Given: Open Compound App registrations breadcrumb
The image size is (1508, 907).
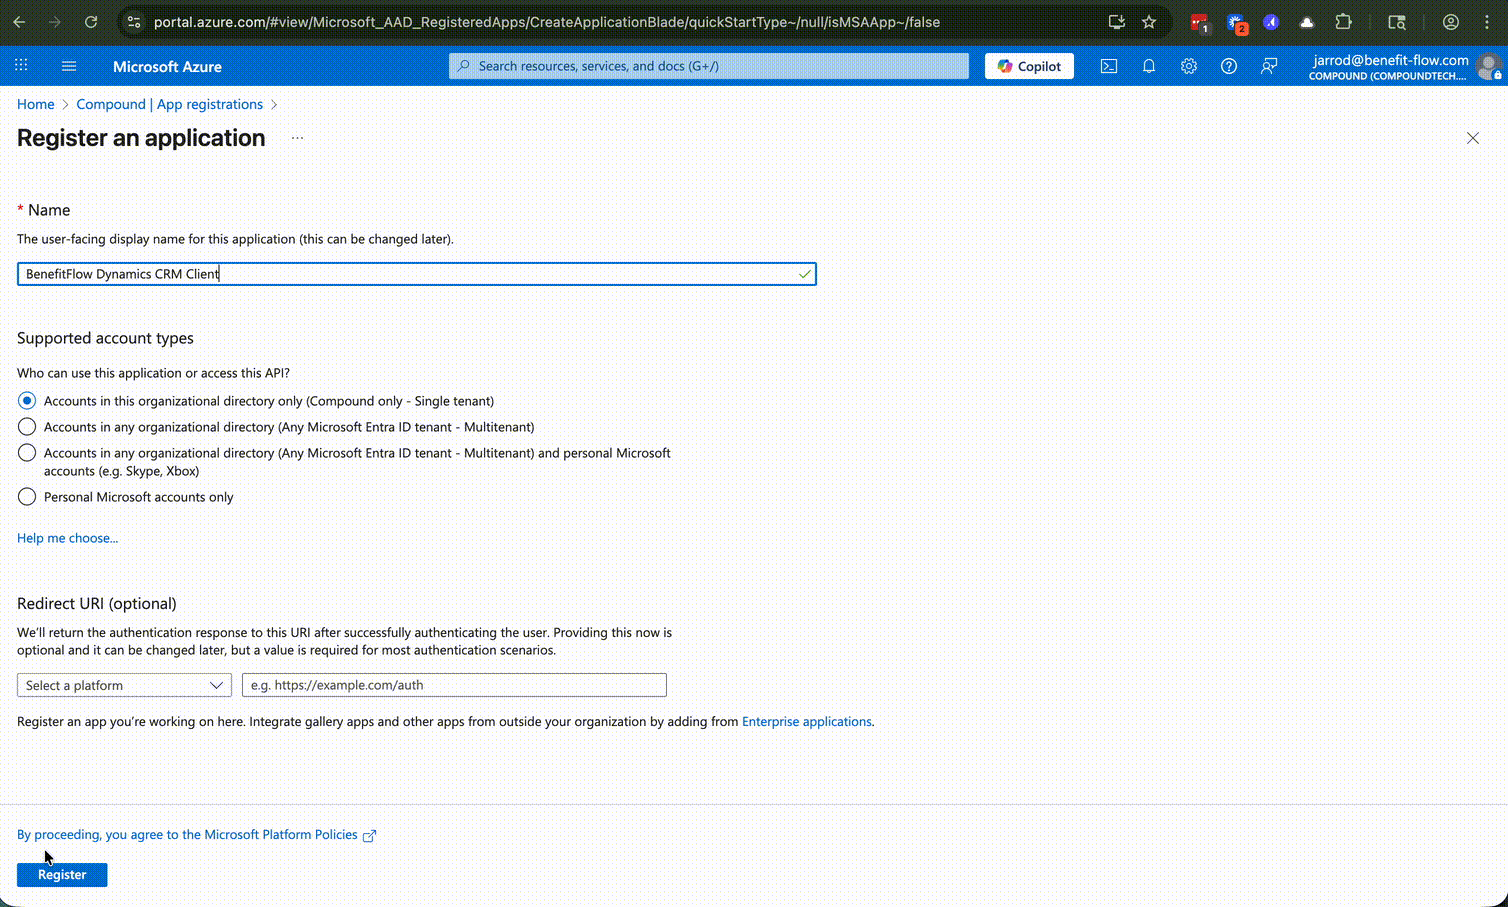Looking at the screenshot, I should 170,104.
